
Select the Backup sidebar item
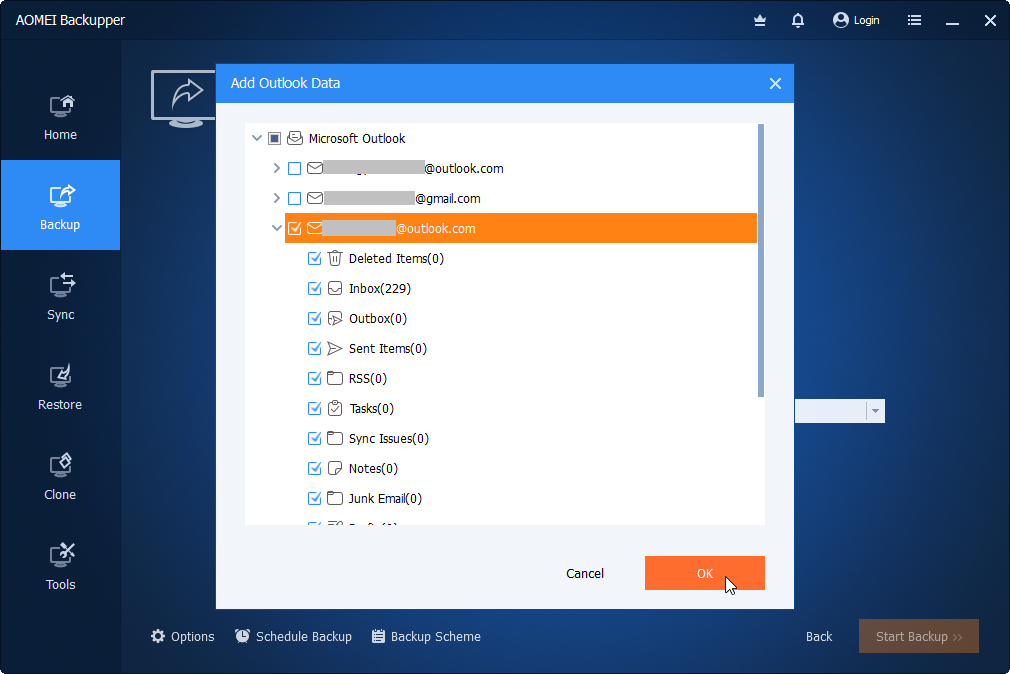[60, 206]
